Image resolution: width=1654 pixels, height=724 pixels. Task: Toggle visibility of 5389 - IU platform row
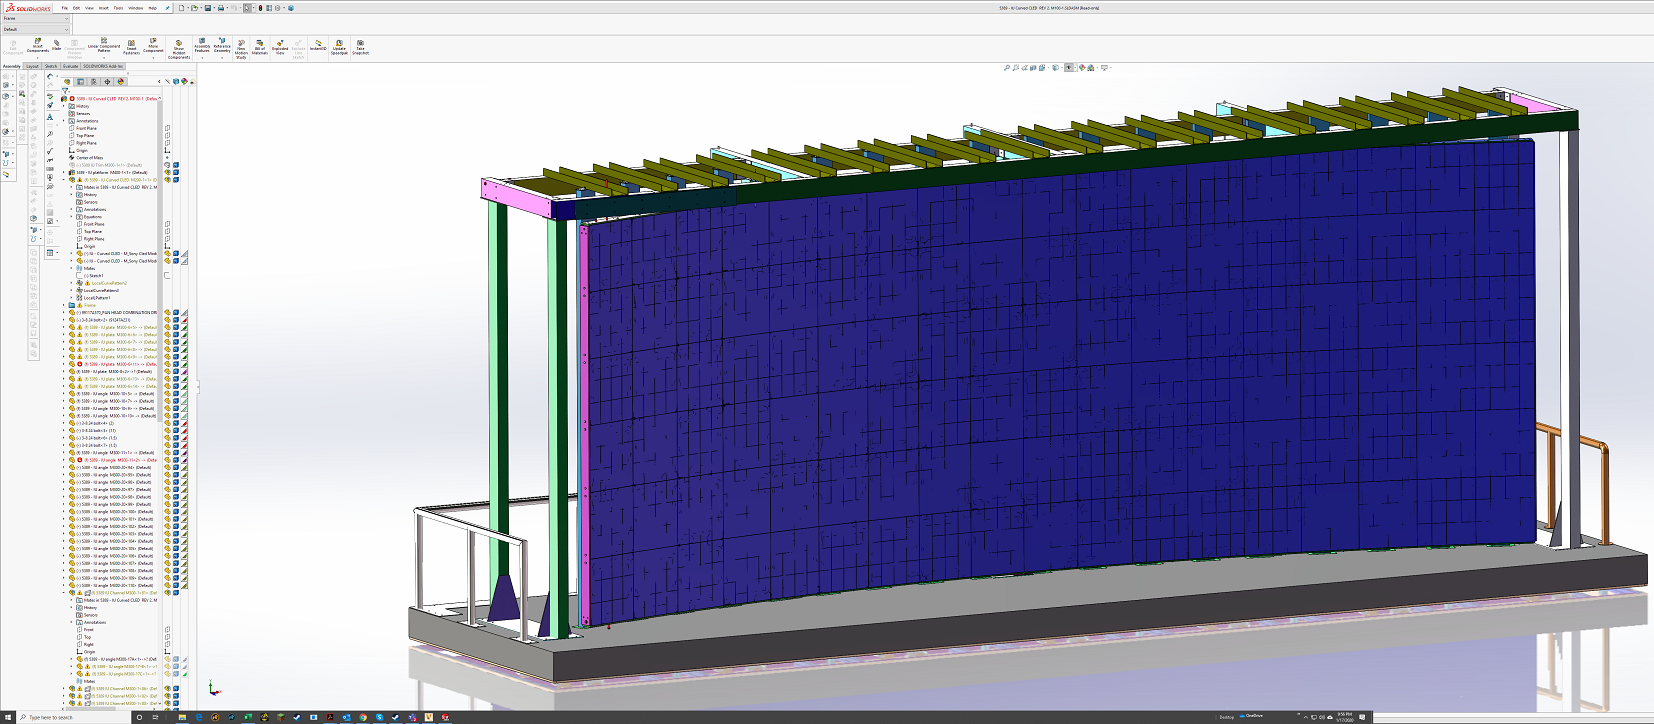[x=167, y=172]
